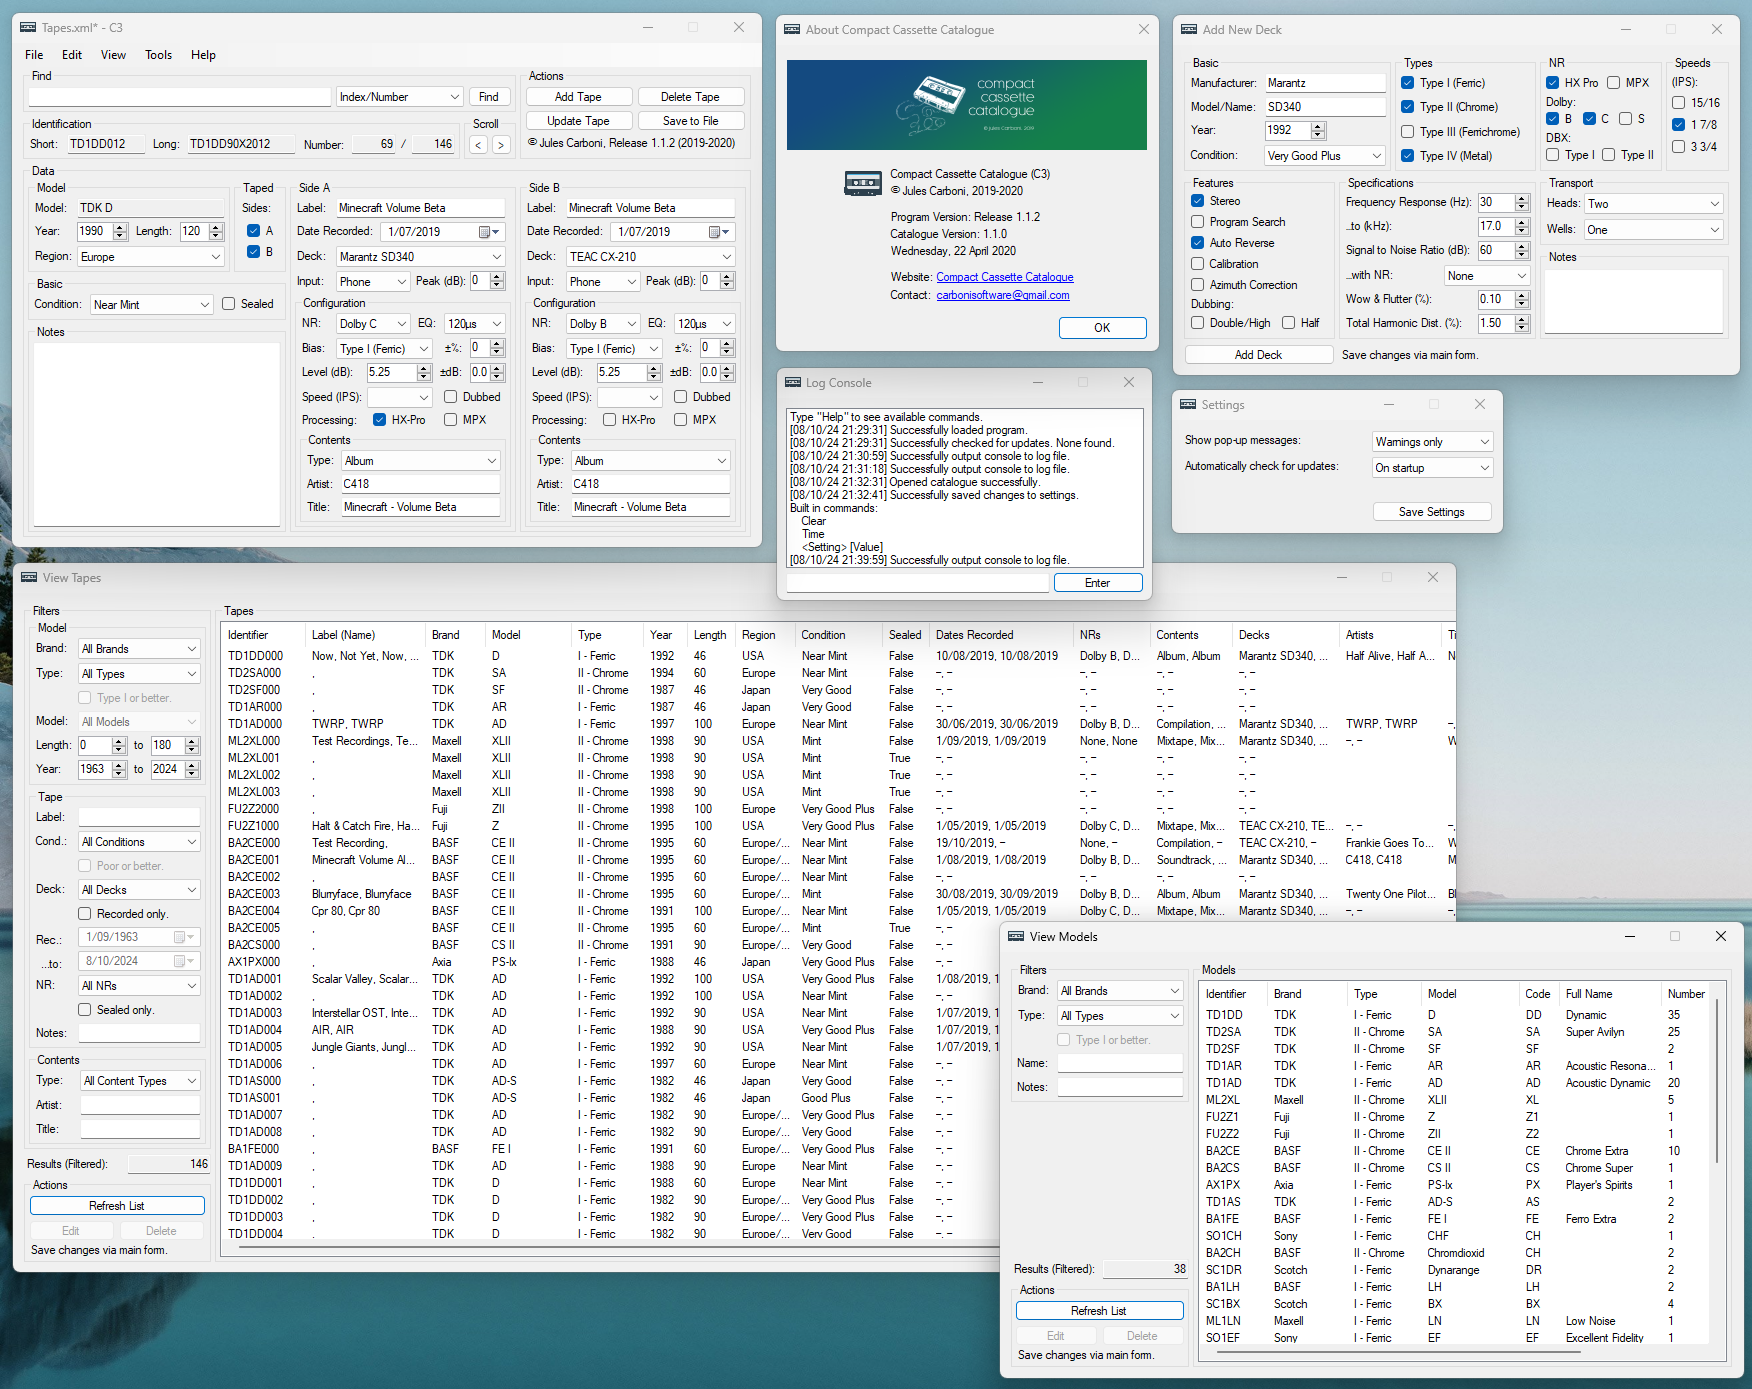The width and height of the screenshot is (1752, 1389).
Task: Click Save to File button
Action: pos(690,121)
